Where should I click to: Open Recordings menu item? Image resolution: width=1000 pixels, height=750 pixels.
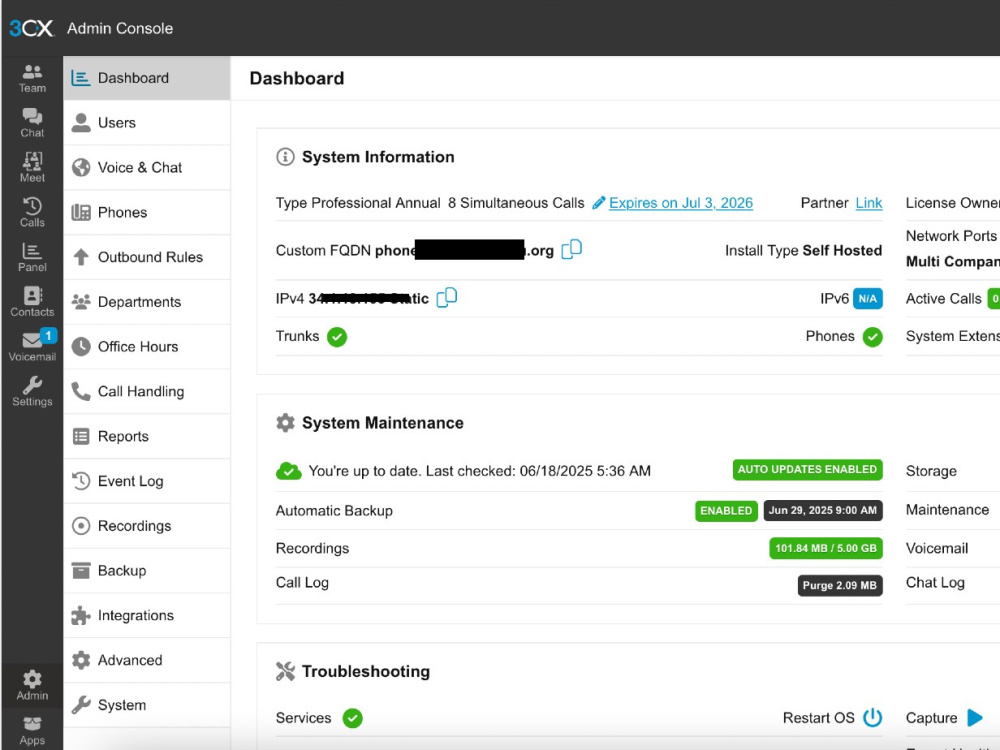click(x=147, y=526)
